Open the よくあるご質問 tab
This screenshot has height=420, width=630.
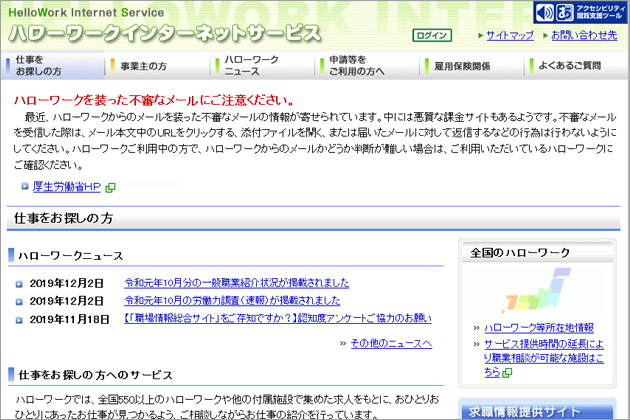[567, 66]
